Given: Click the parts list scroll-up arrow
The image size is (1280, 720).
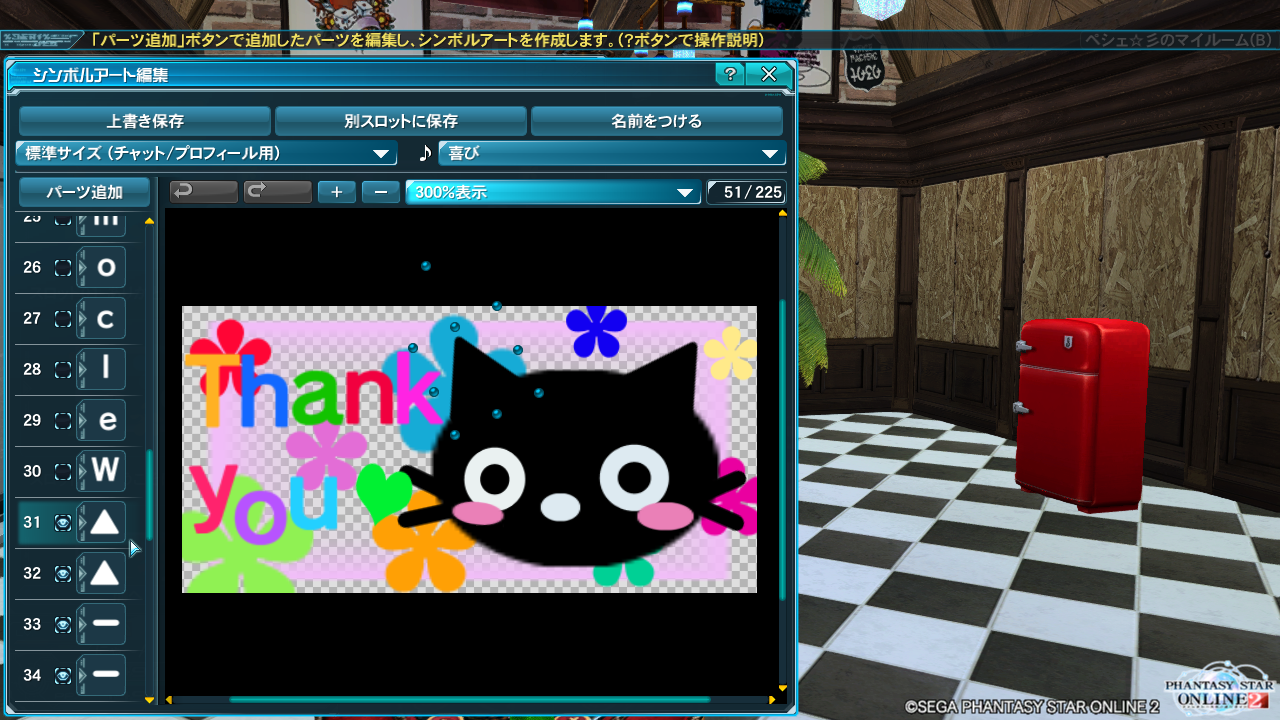Looking at the screenshot, I should pos(150,220).
